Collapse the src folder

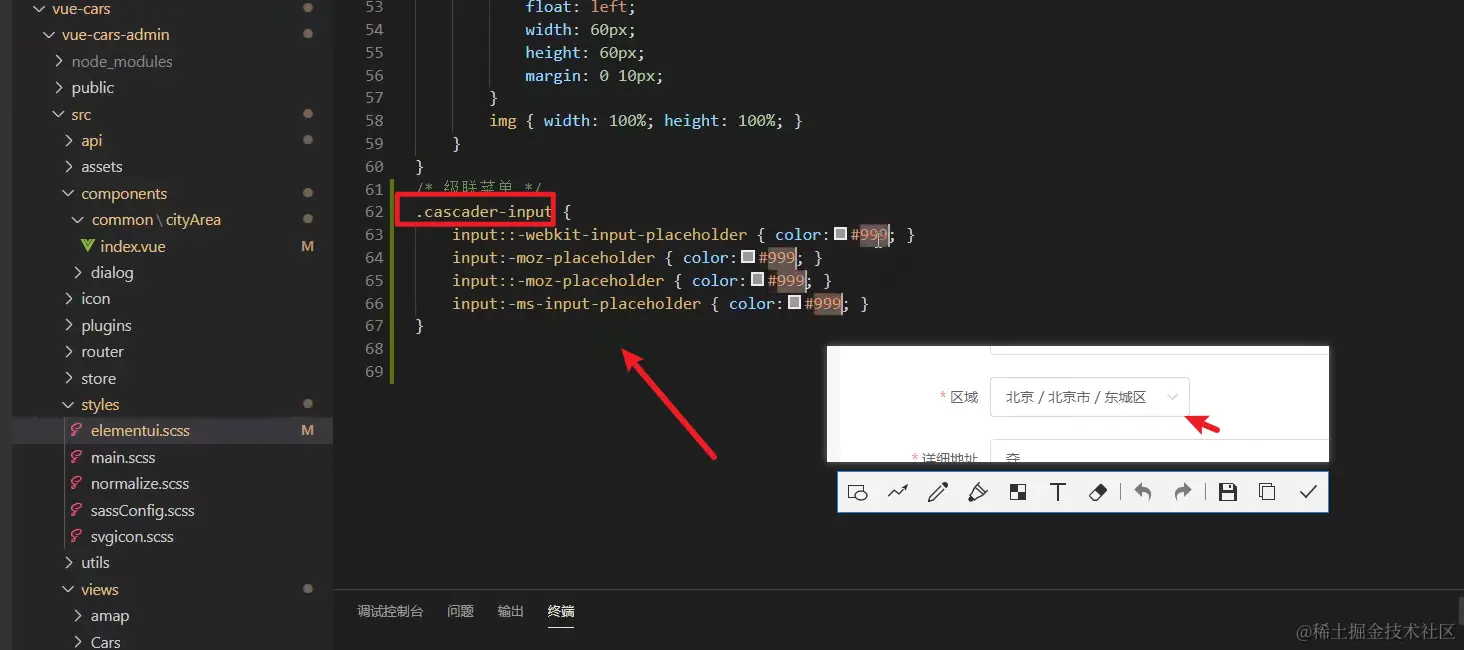[59, 114]
